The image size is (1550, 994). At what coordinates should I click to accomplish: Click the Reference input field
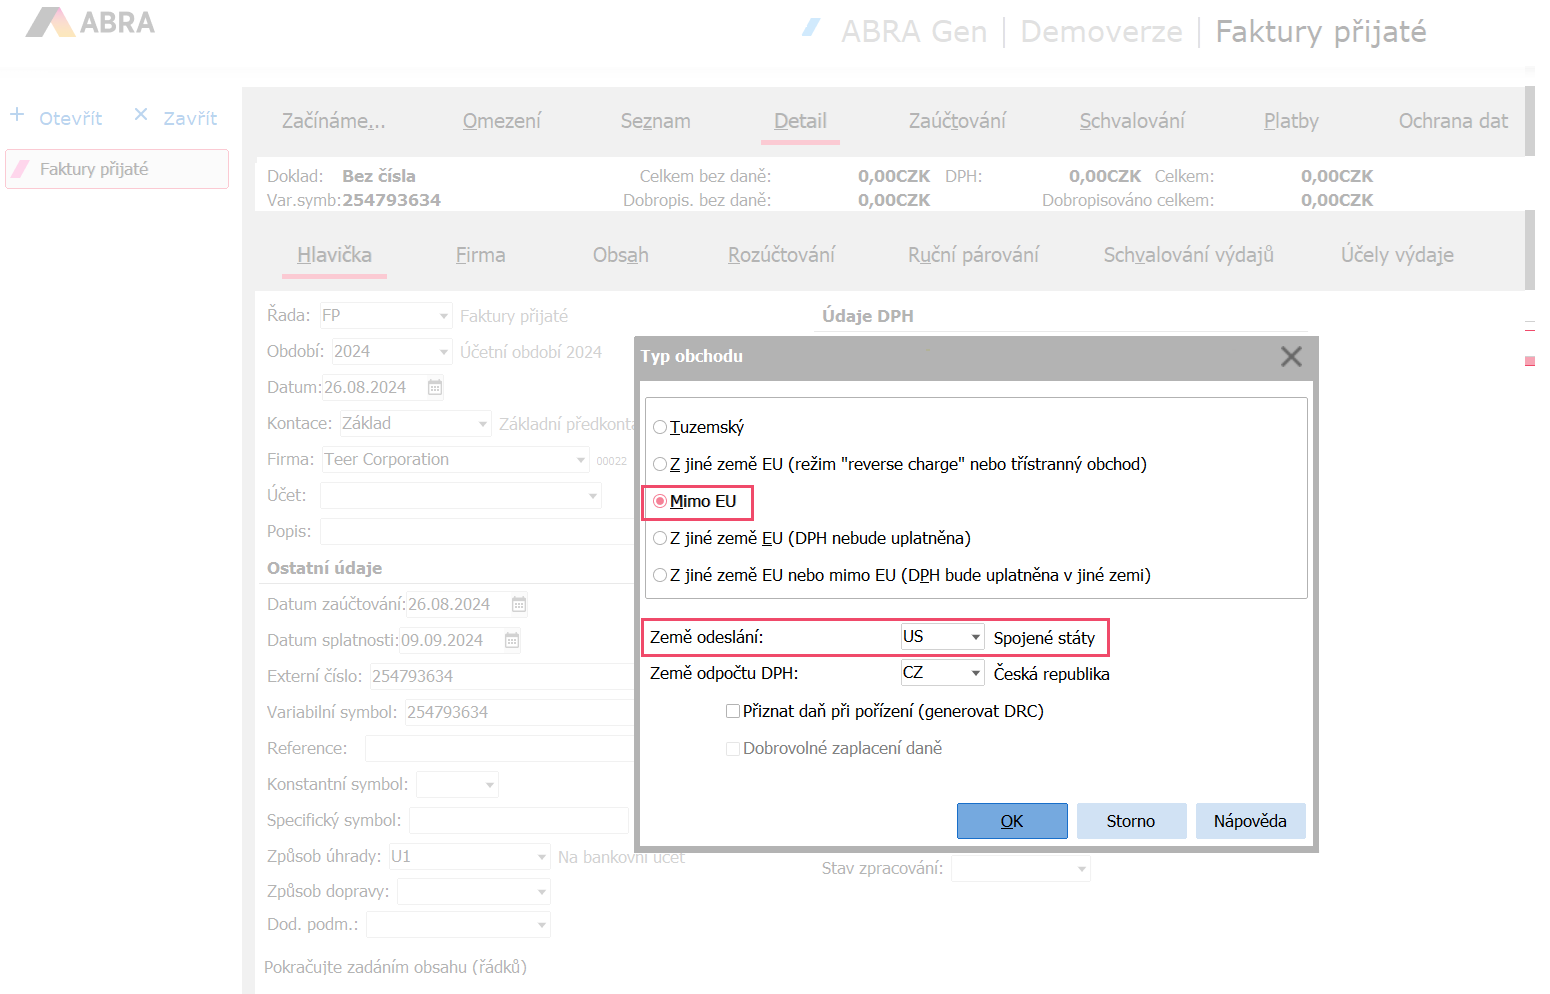499,749
